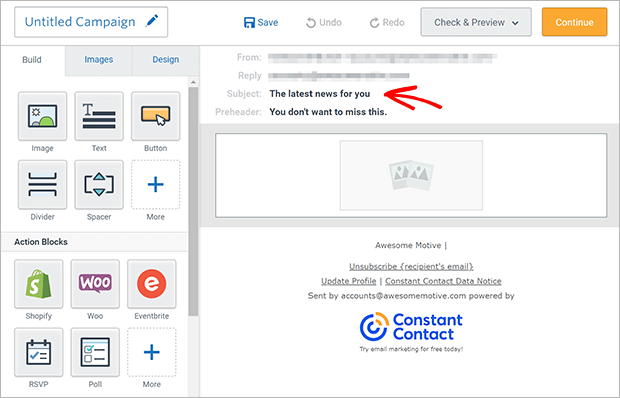The height and width of the screenshot is (398, 620).
Task: Click Try email marketing for free today
Action: [411, 349]
